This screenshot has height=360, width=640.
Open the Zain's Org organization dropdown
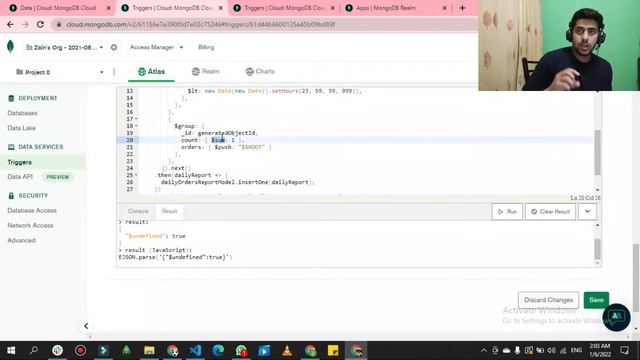64,47
